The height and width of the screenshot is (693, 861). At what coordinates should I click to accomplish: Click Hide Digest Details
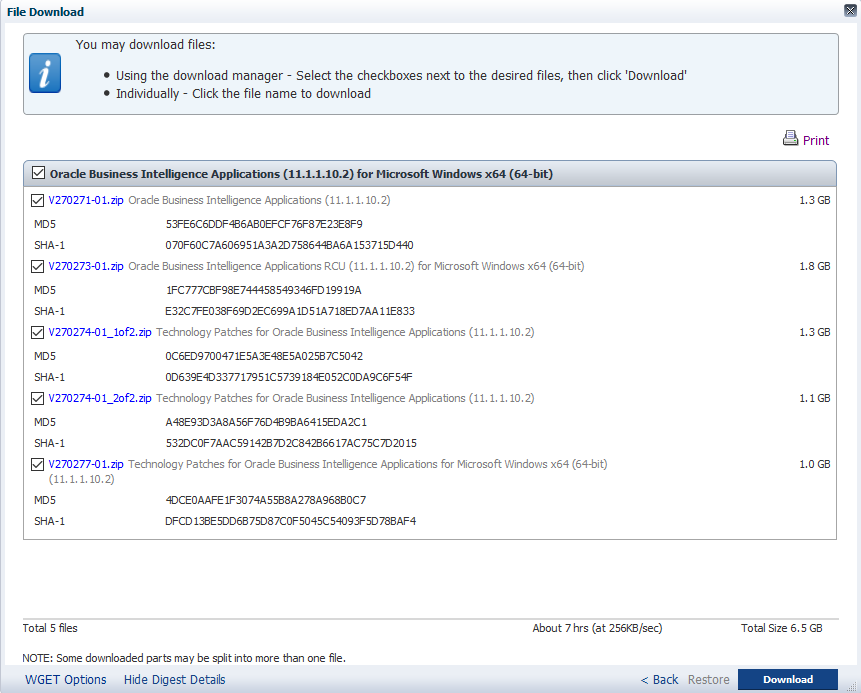(x=175, y=680)
